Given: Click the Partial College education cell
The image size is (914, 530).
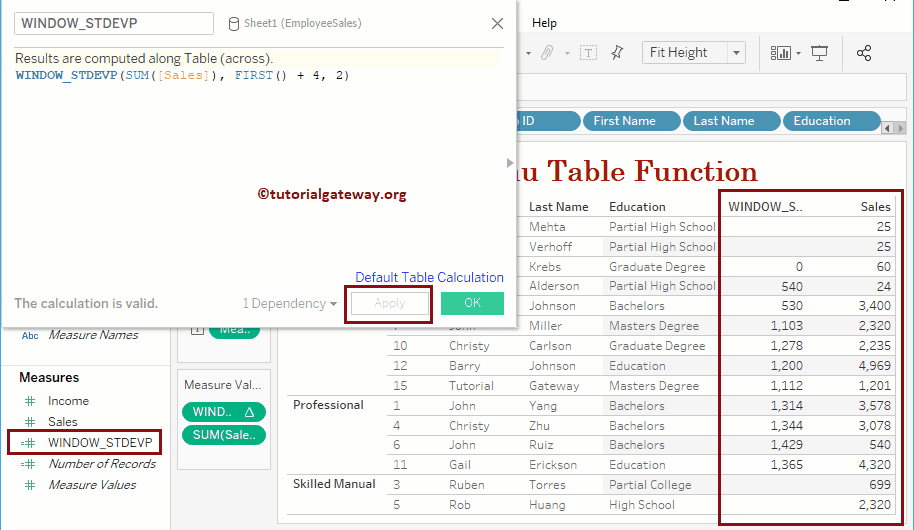Looking at the screenshot, I should pos(650,485).
